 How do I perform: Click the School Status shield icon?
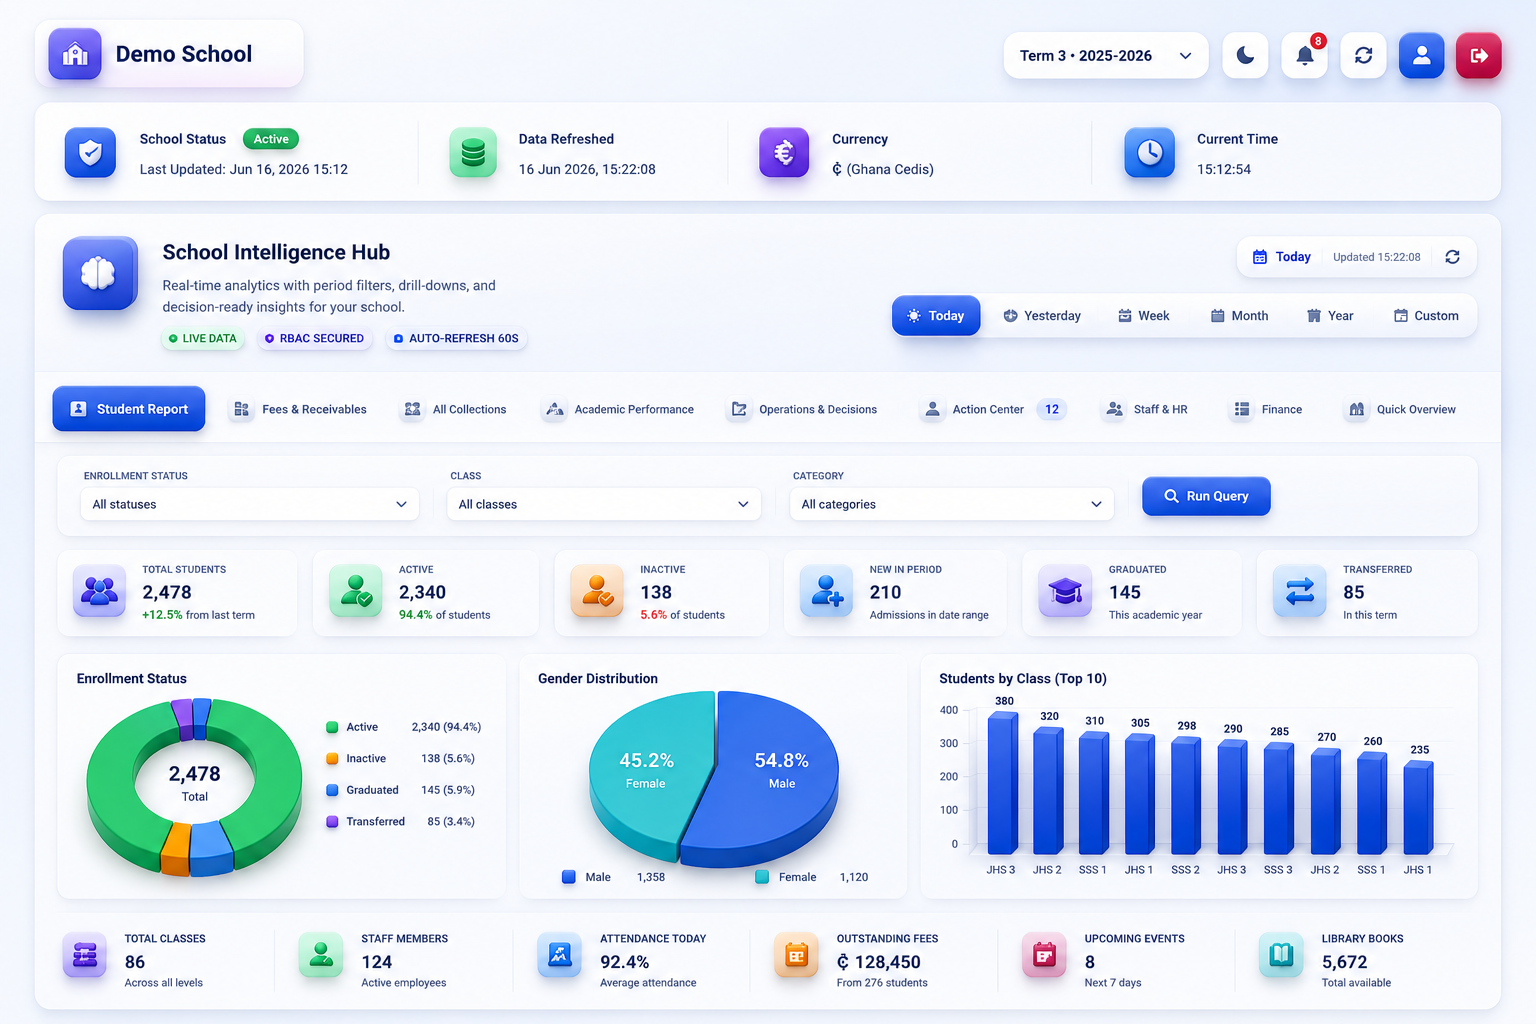click(x=90, y=153)
